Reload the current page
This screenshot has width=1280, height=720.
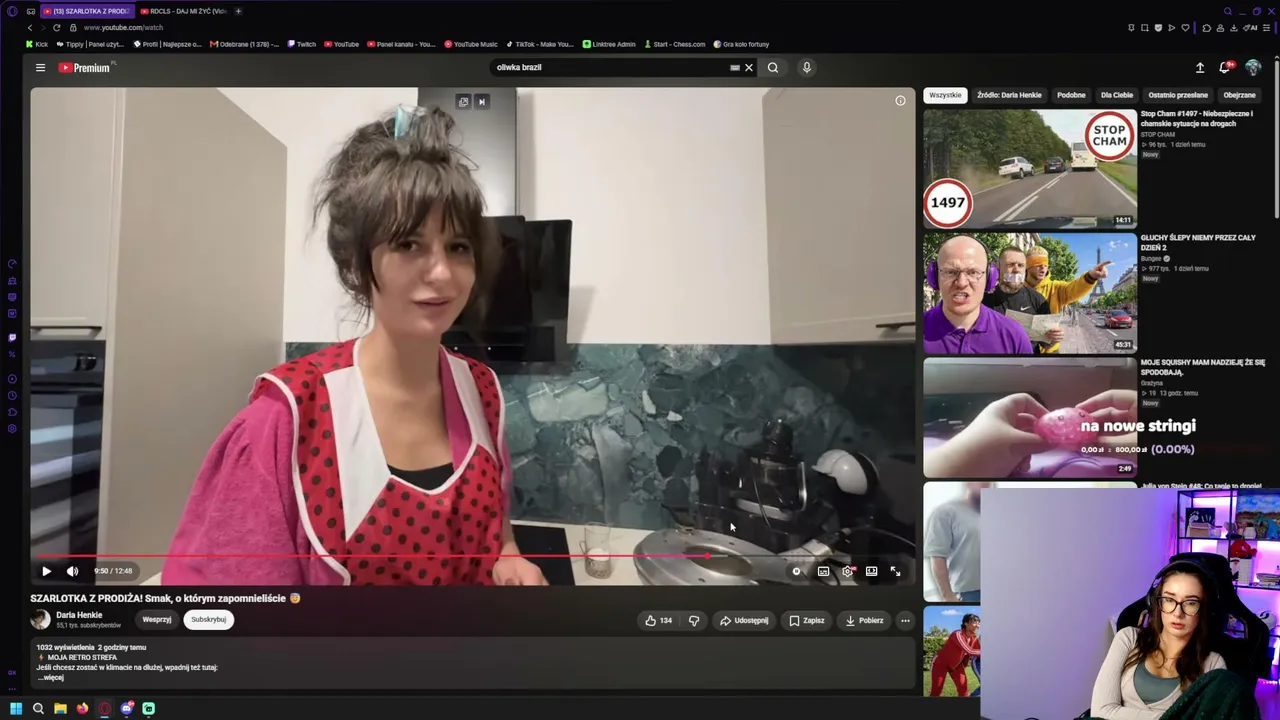56,28
